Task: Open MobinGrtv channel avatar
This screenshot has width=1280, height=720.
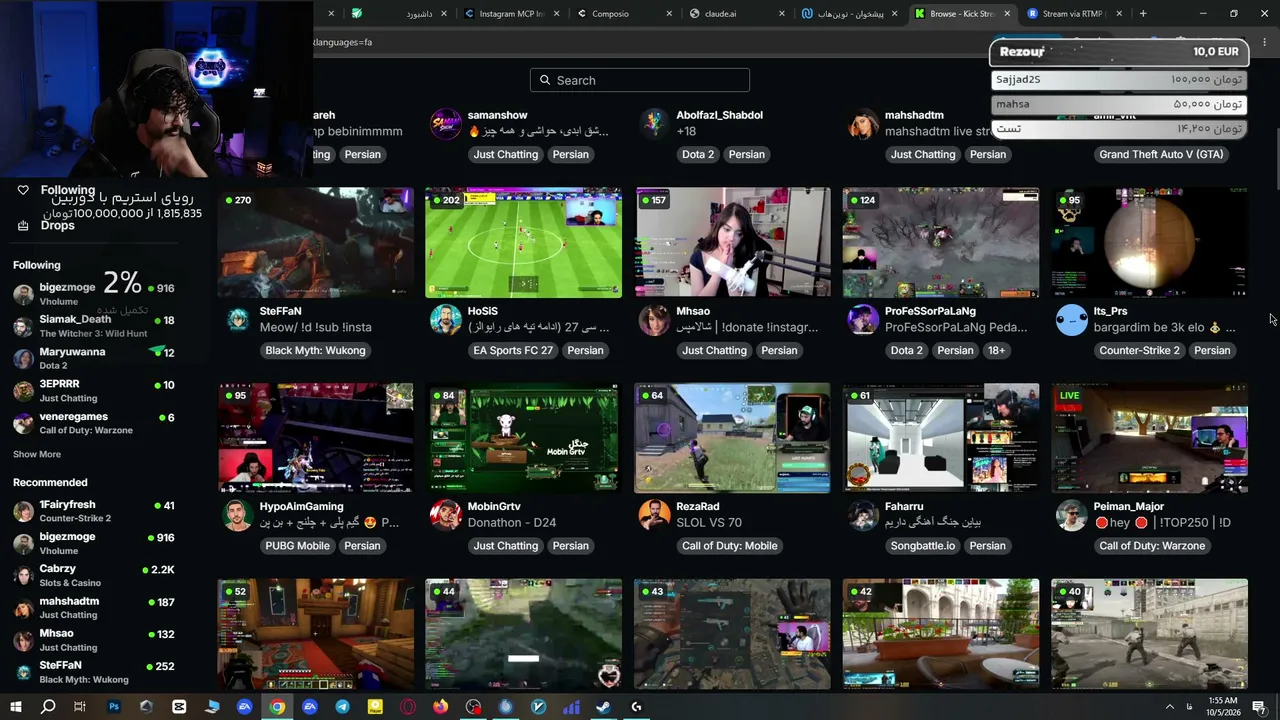Action: (445, 515)
